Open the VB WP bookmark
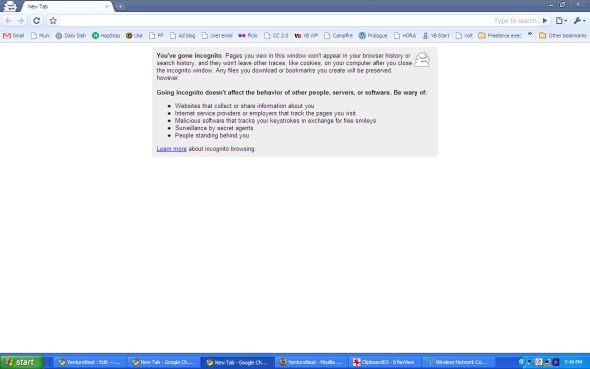The image size is (590, 369). click(306, 36)
